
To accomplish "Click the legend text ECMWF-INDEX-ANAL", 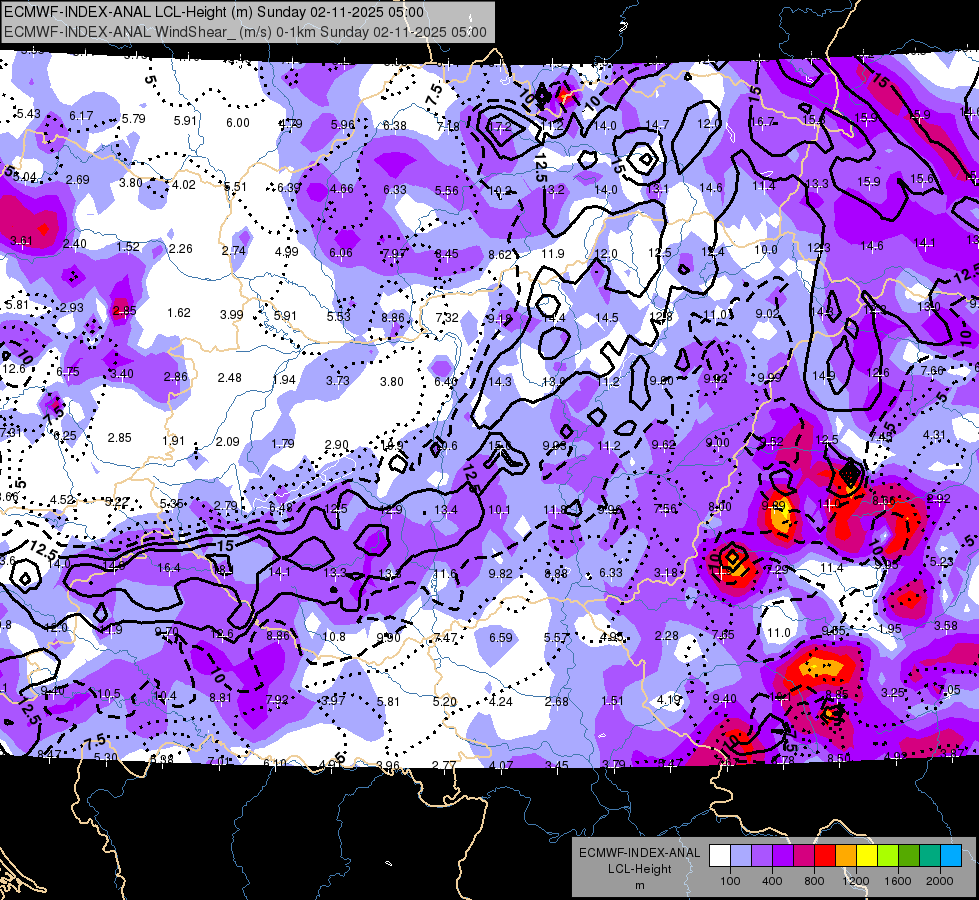I will 639,853.
